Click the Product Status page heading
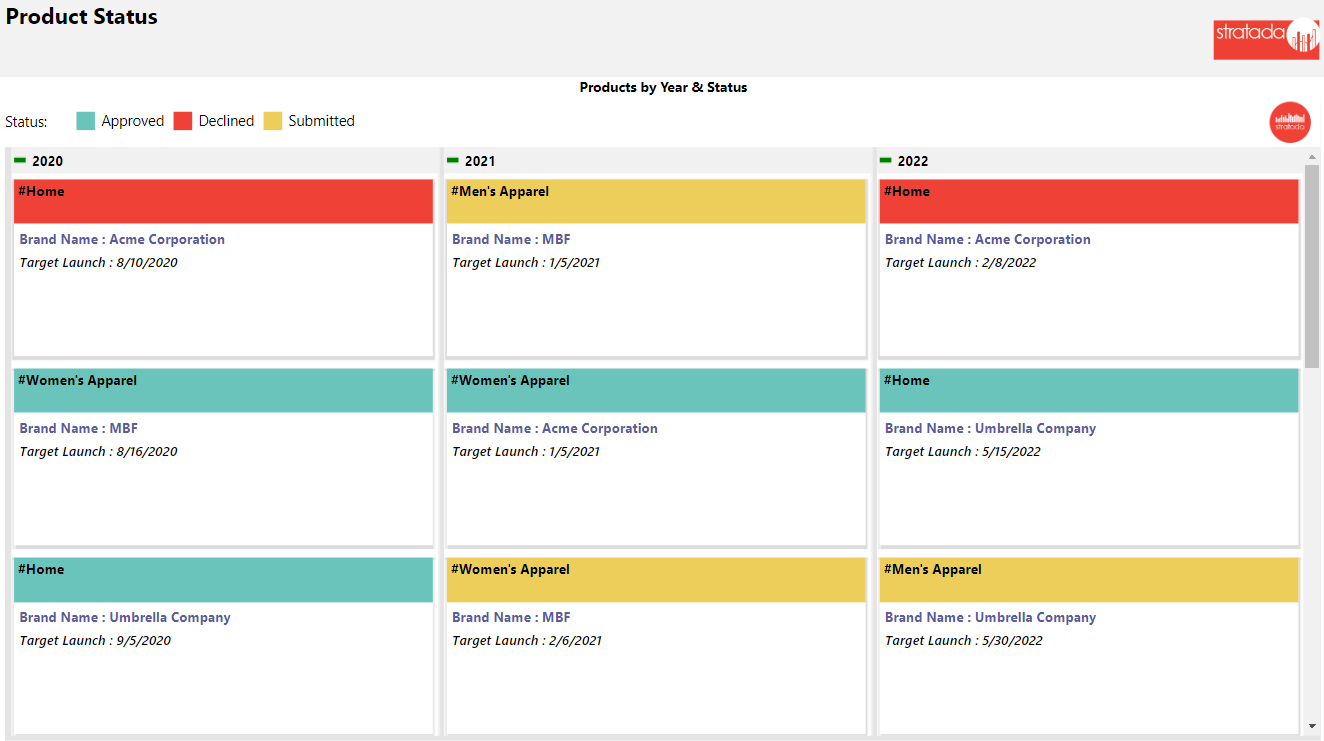The width and height of the screenshot is (1324, 741). pos(82,17)
